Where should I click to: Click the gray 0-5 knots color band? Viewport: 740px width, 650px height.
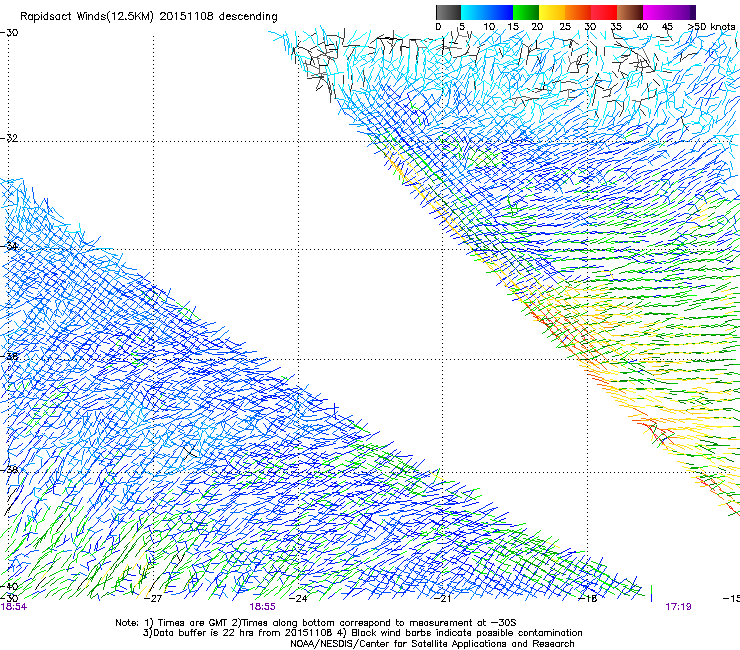click(448, 12)
